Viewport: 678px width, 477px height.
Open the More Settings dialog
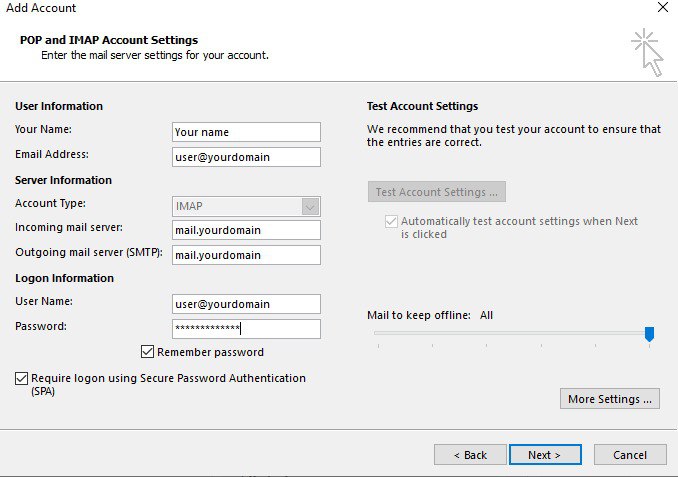click(x=610, y=399)
